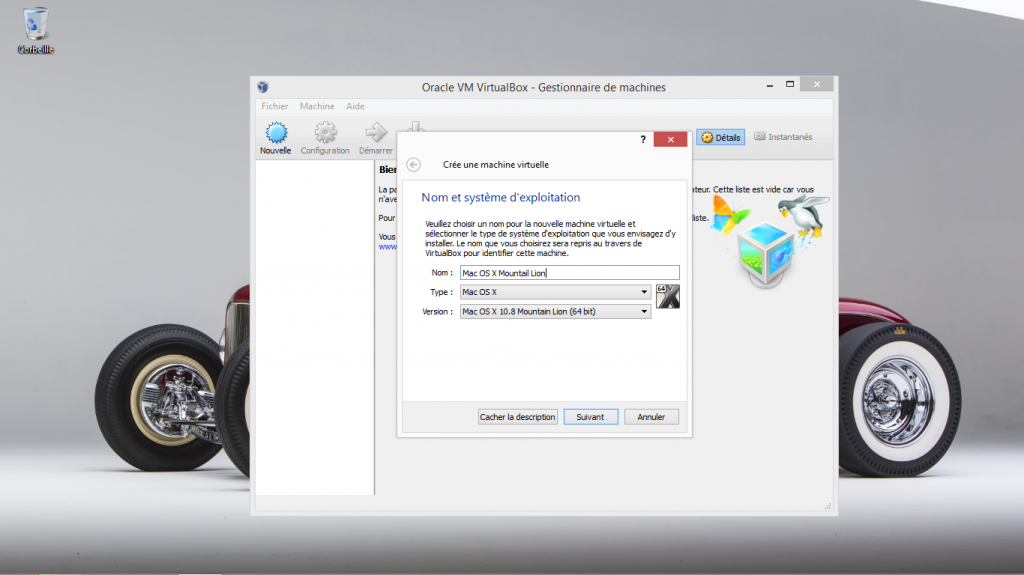Viewport: 1024px width, 575px height.
Task: Click the dialog help question mark
Action: [x=643, y=140]
